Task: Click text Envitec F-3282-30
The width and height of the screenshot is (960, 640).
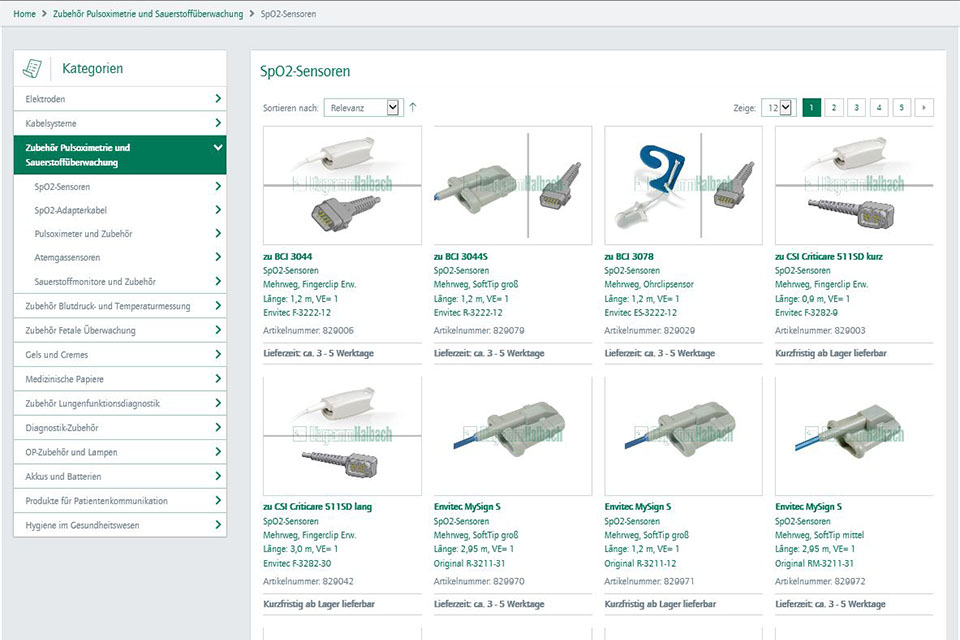Action: tap(297, 563)
